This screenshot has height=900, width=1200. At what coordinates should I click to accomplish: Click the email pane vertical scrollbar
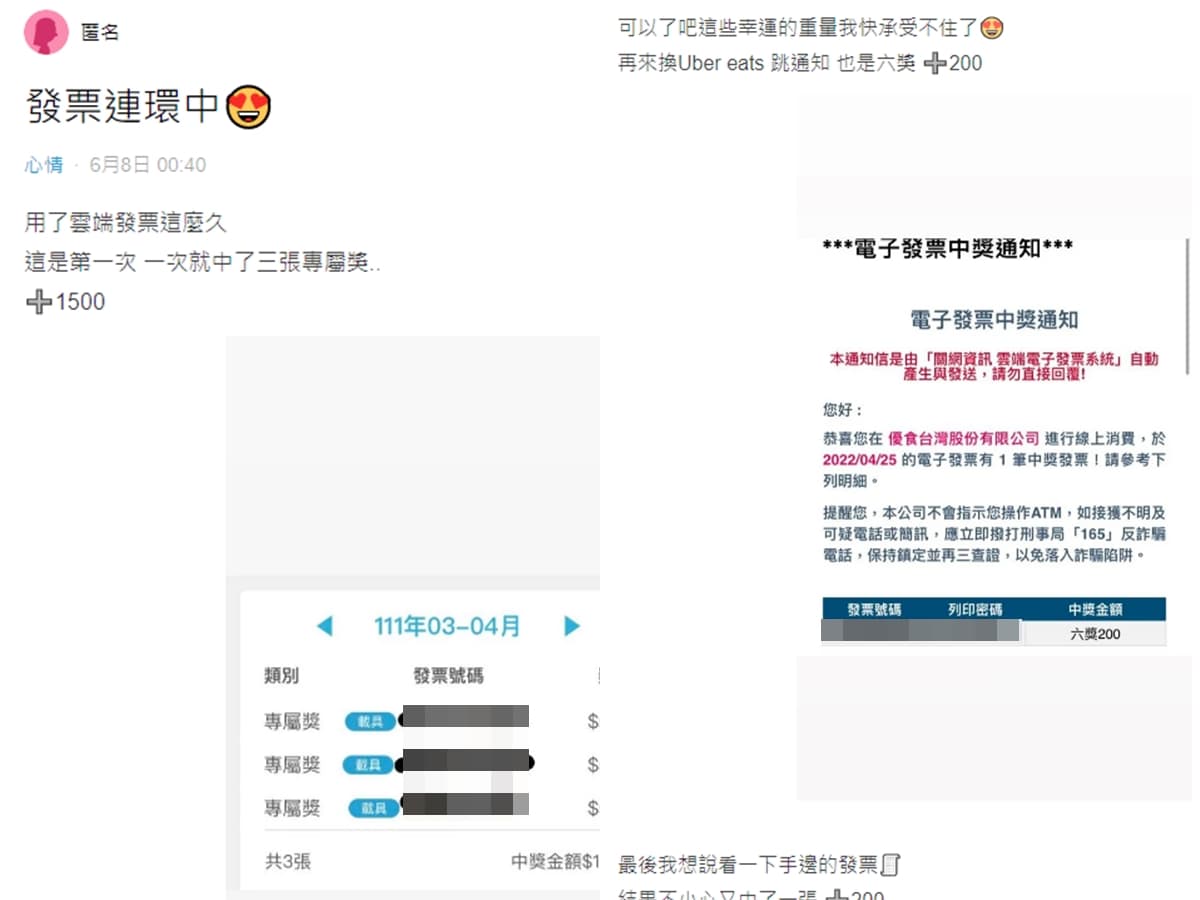tap(1187, 305)
